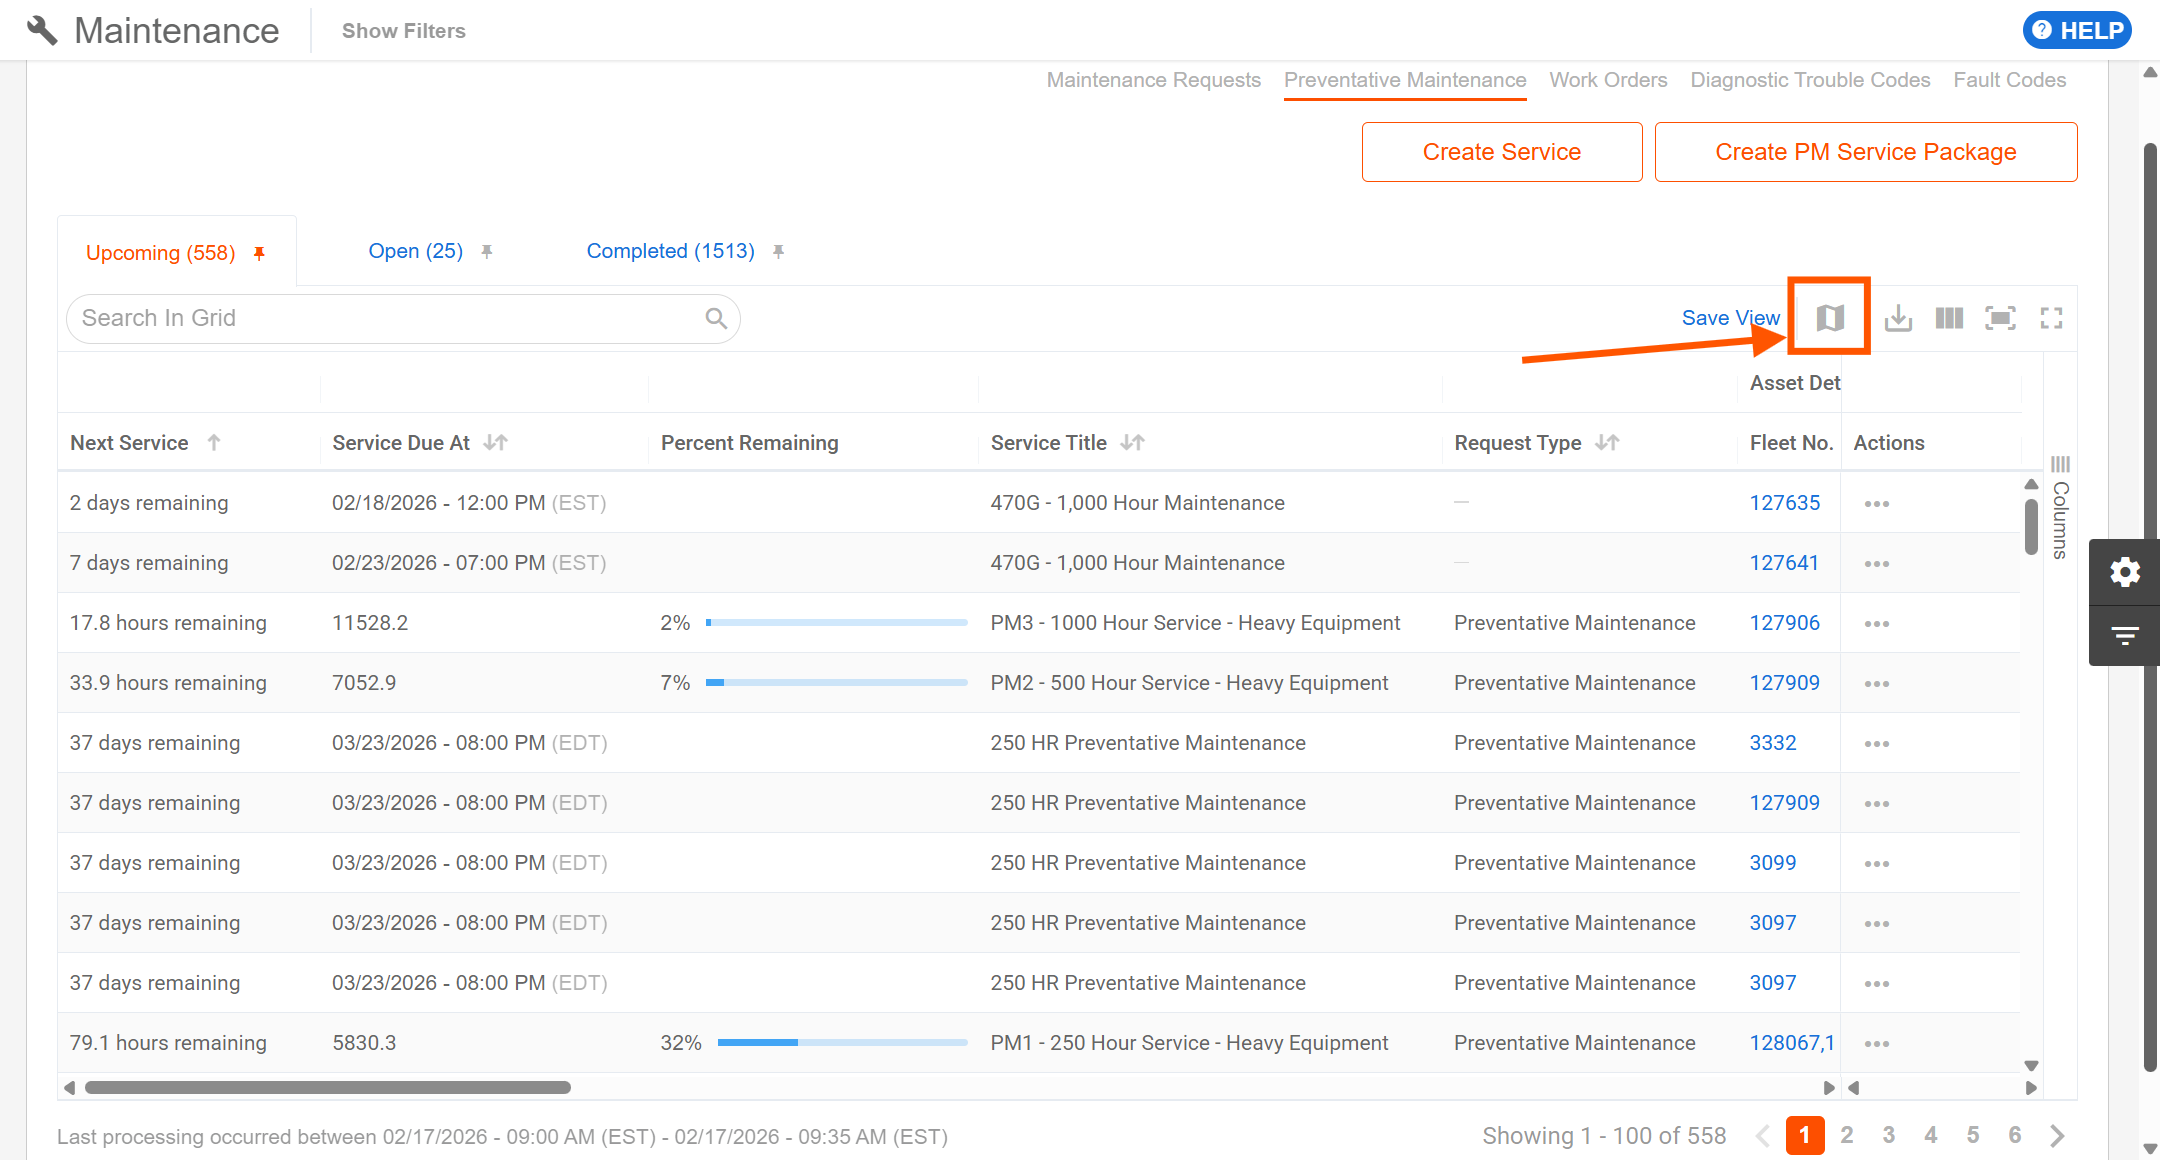The width and height of the screenshot is (2160, 1162).
Task: Sort by the Service Due At column
Action: tap(401, 443)
